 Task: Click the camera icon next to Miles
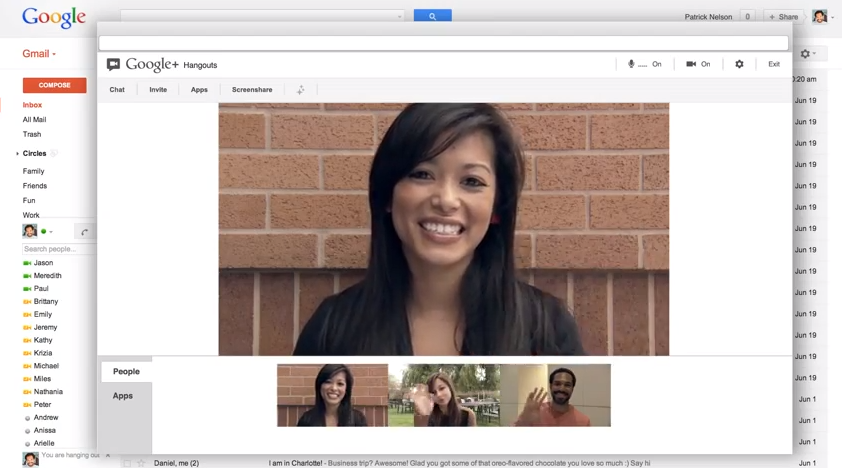[27, 379]
